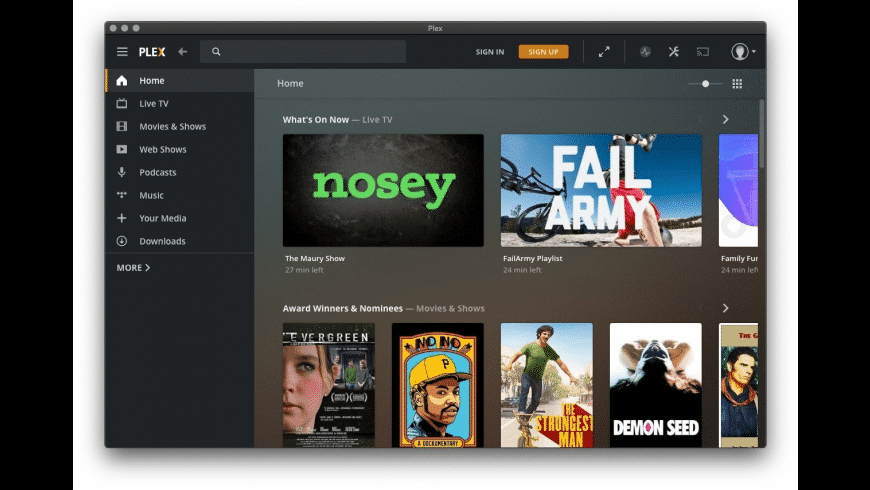The width and height of the screenshot is (870, 490).
Task: Go back with the arrow icon
Action: (183, 52)
